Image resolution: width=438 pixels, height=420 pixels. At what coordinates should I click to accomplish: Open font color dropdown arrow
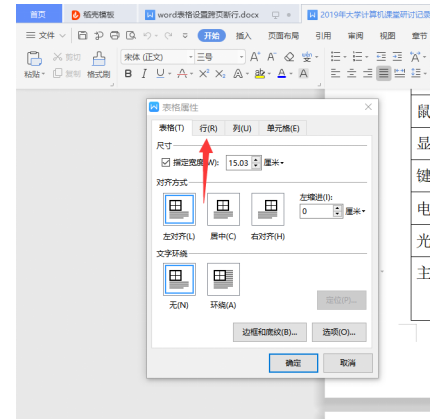(x=291, y=74)
